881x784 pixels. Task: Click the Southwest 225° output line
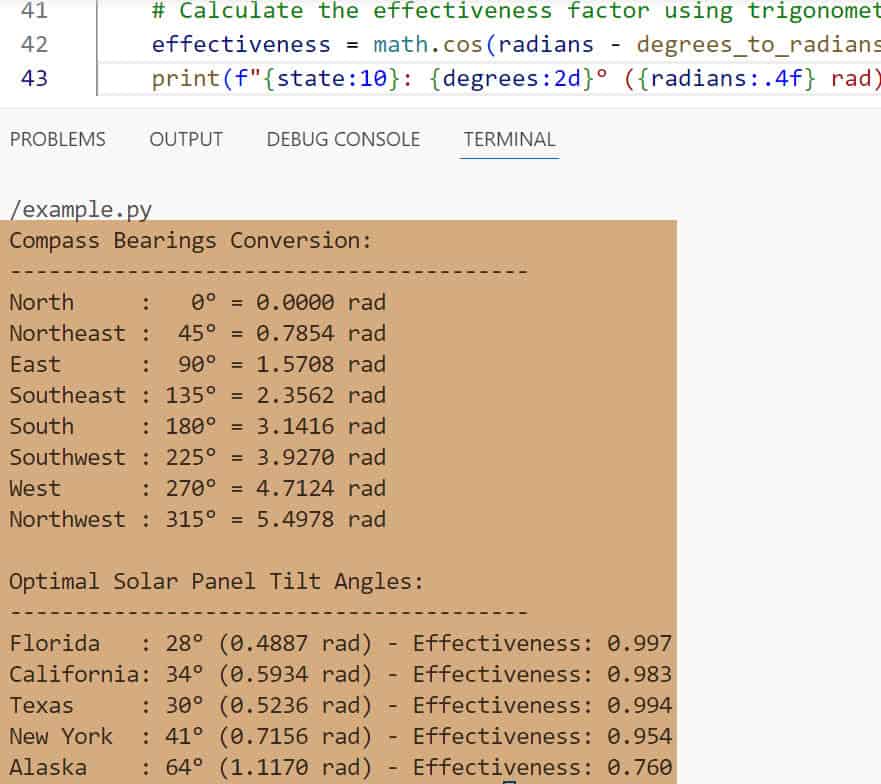point(197,457)
